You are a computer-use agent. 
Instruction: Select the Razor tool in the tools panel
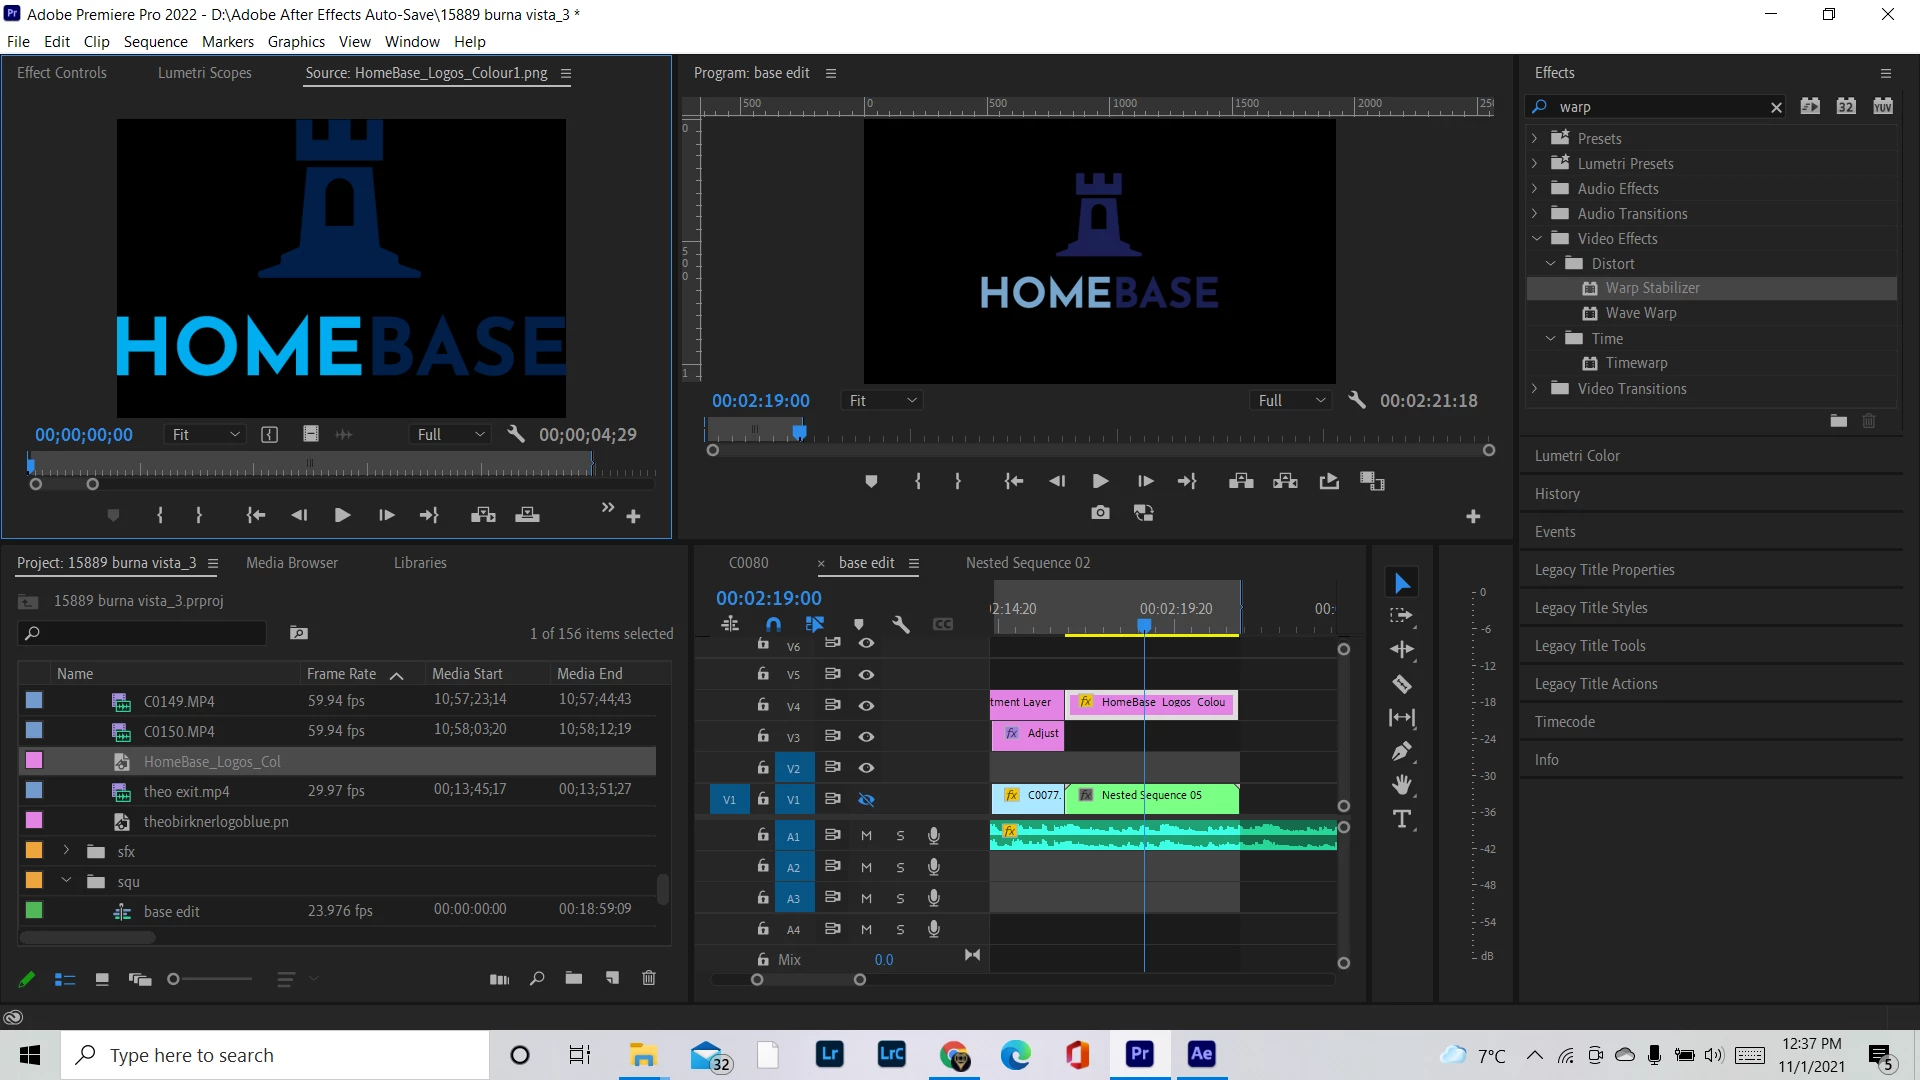click(1402, 685)
